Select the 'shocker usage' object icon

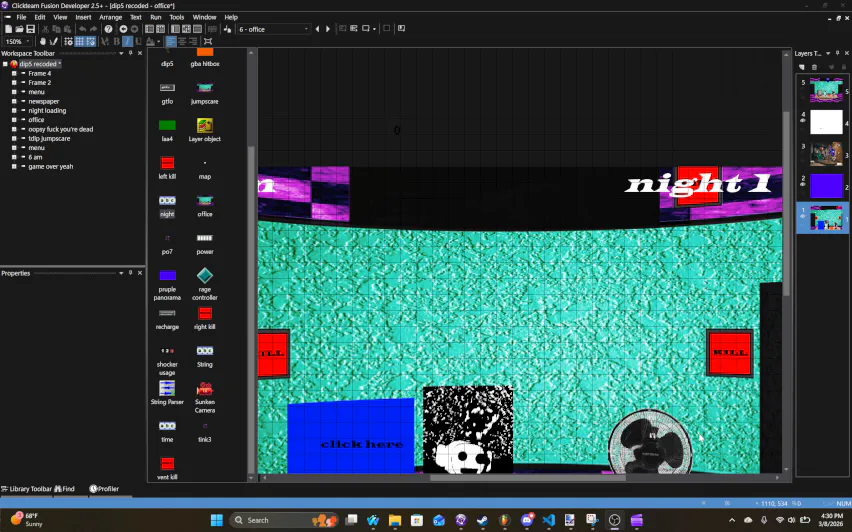[167, 351]
